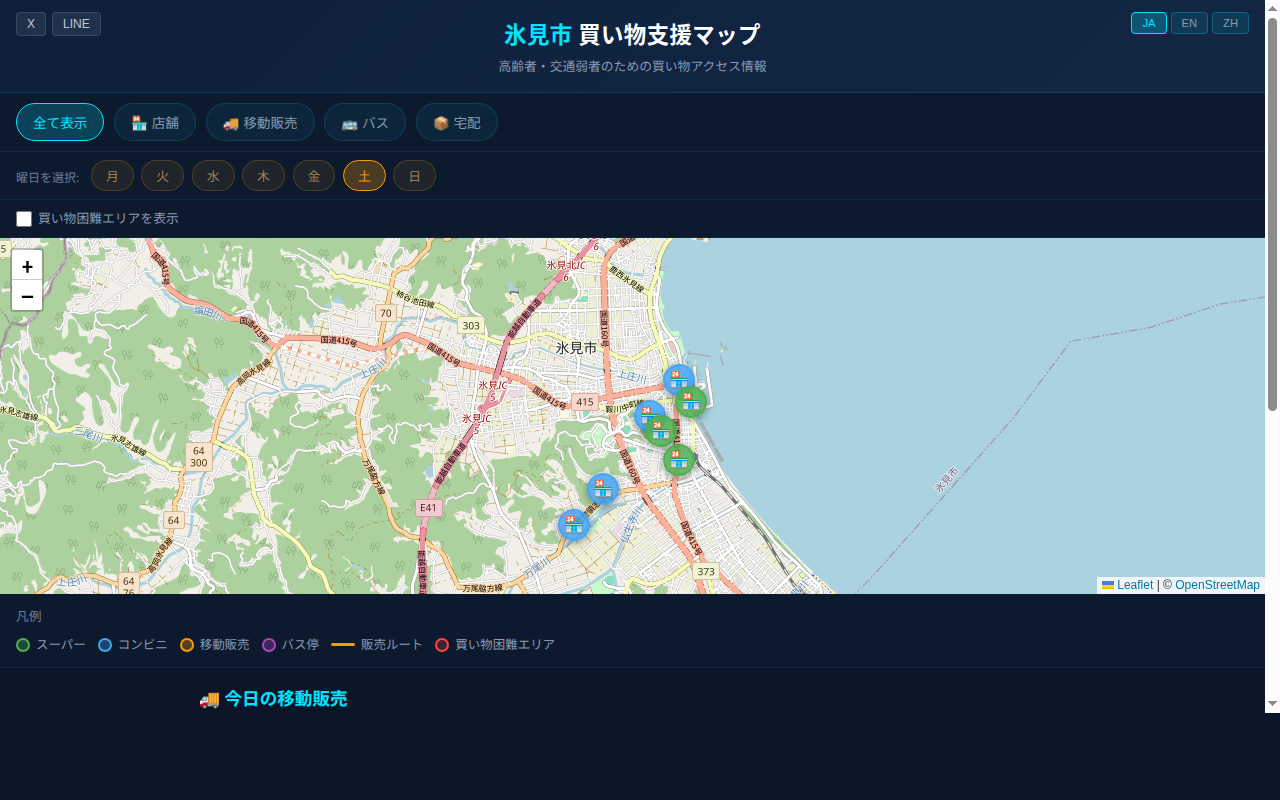
Task: Share via the LINE button
Action: 76,24
